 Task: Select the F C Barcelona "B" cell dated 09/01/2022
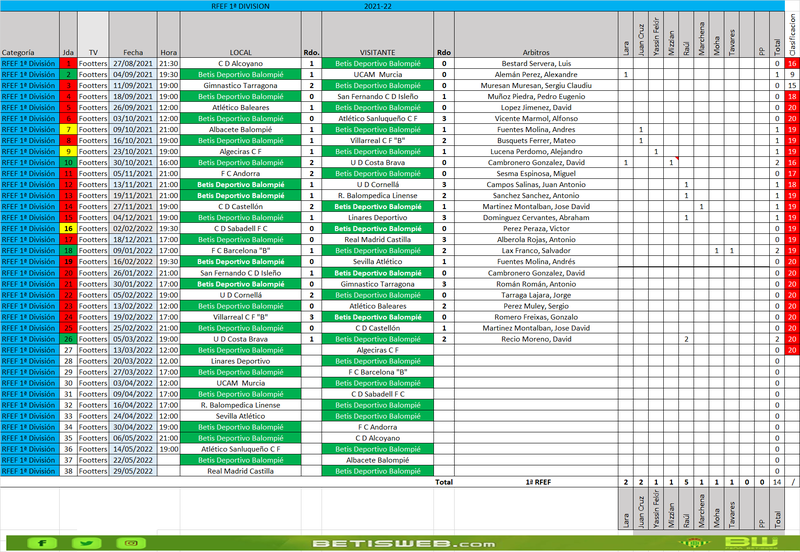[x=240, y=250]
